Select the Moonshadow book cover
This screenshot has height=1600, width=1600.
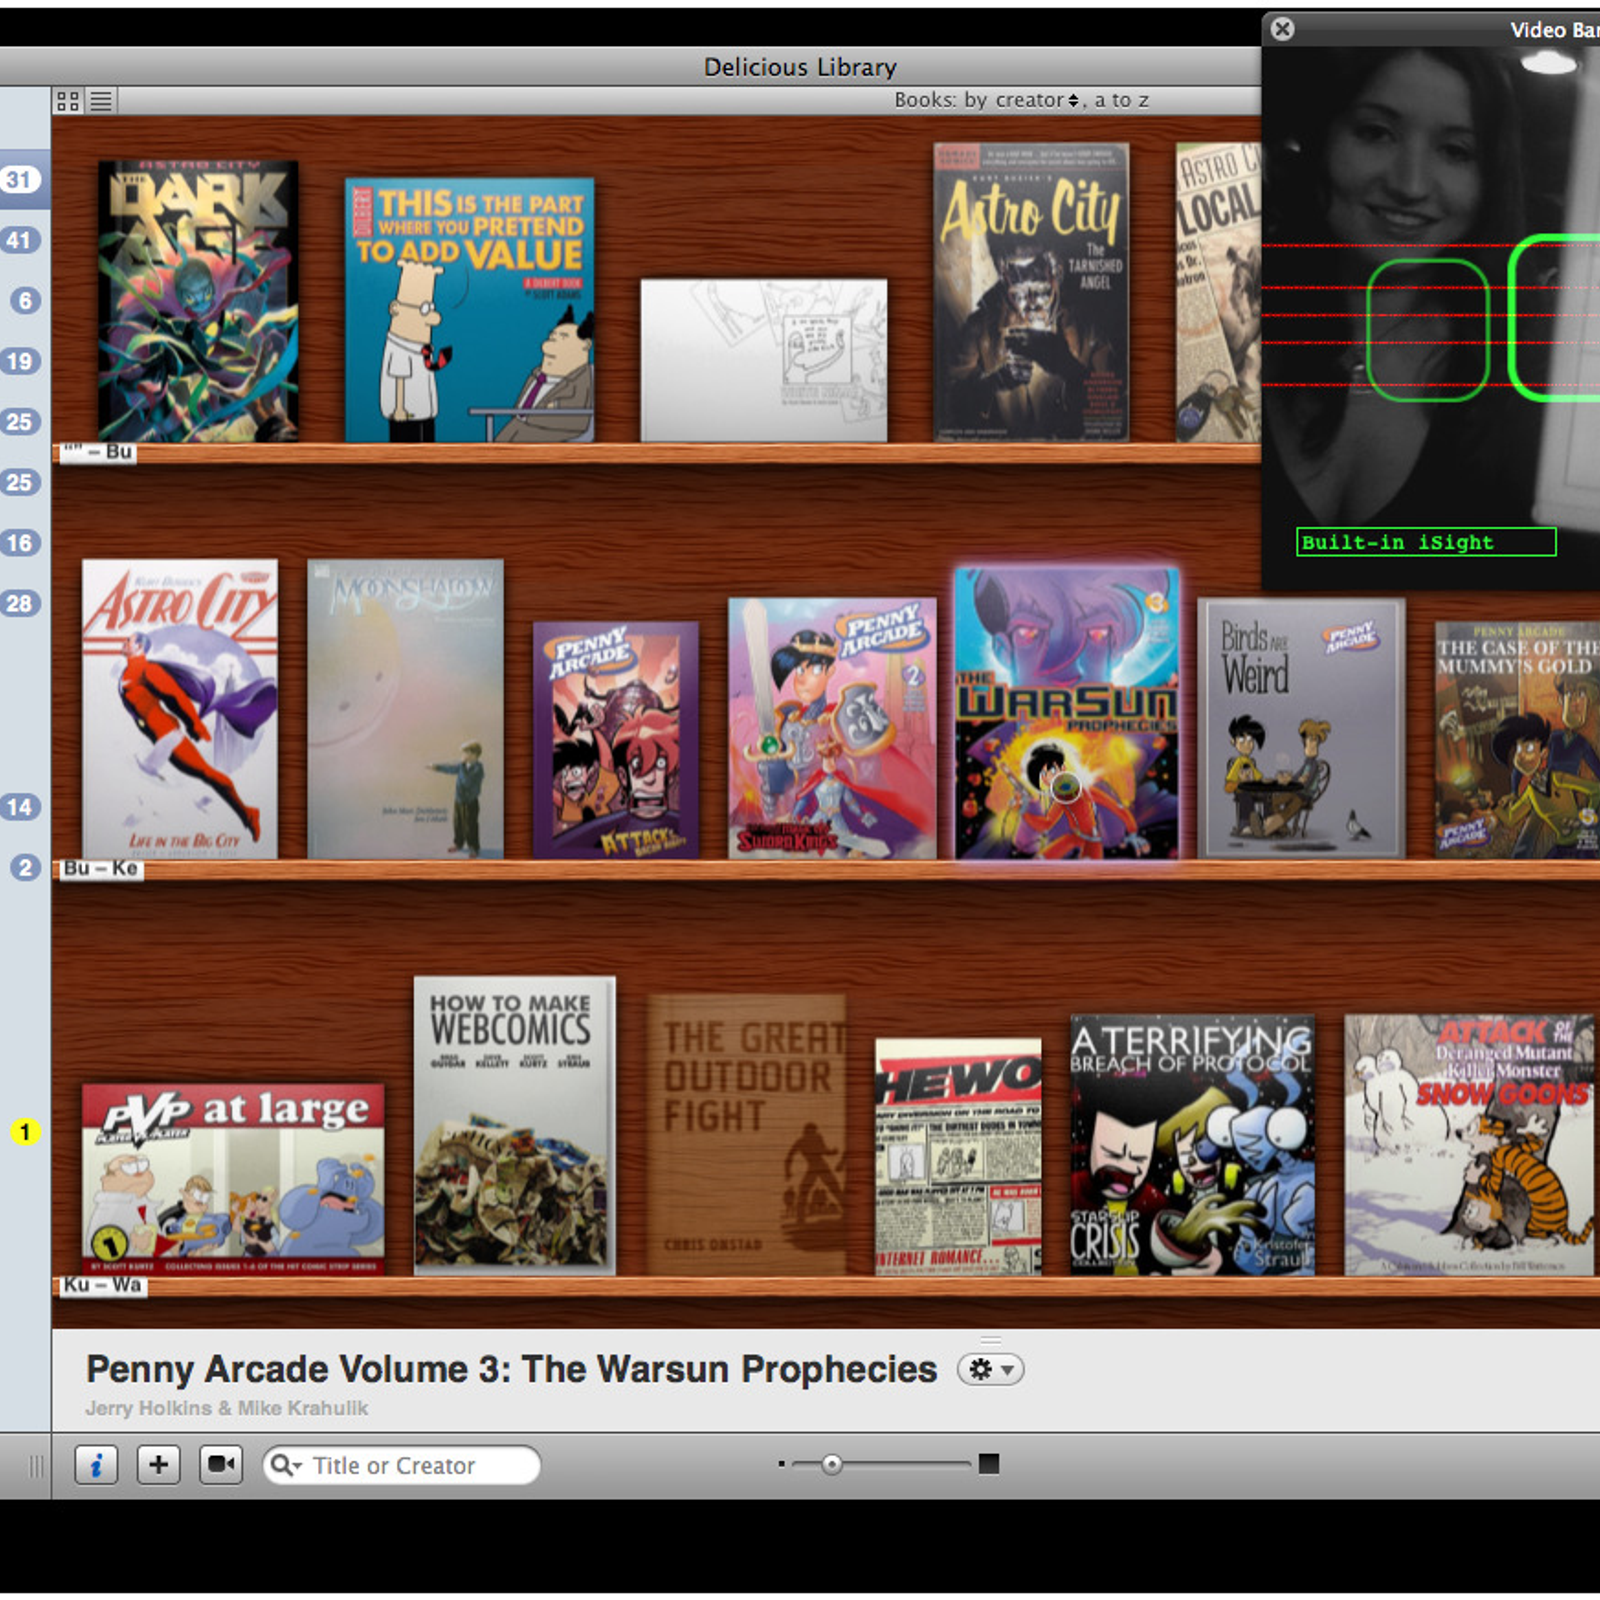[x=405, y=709]
